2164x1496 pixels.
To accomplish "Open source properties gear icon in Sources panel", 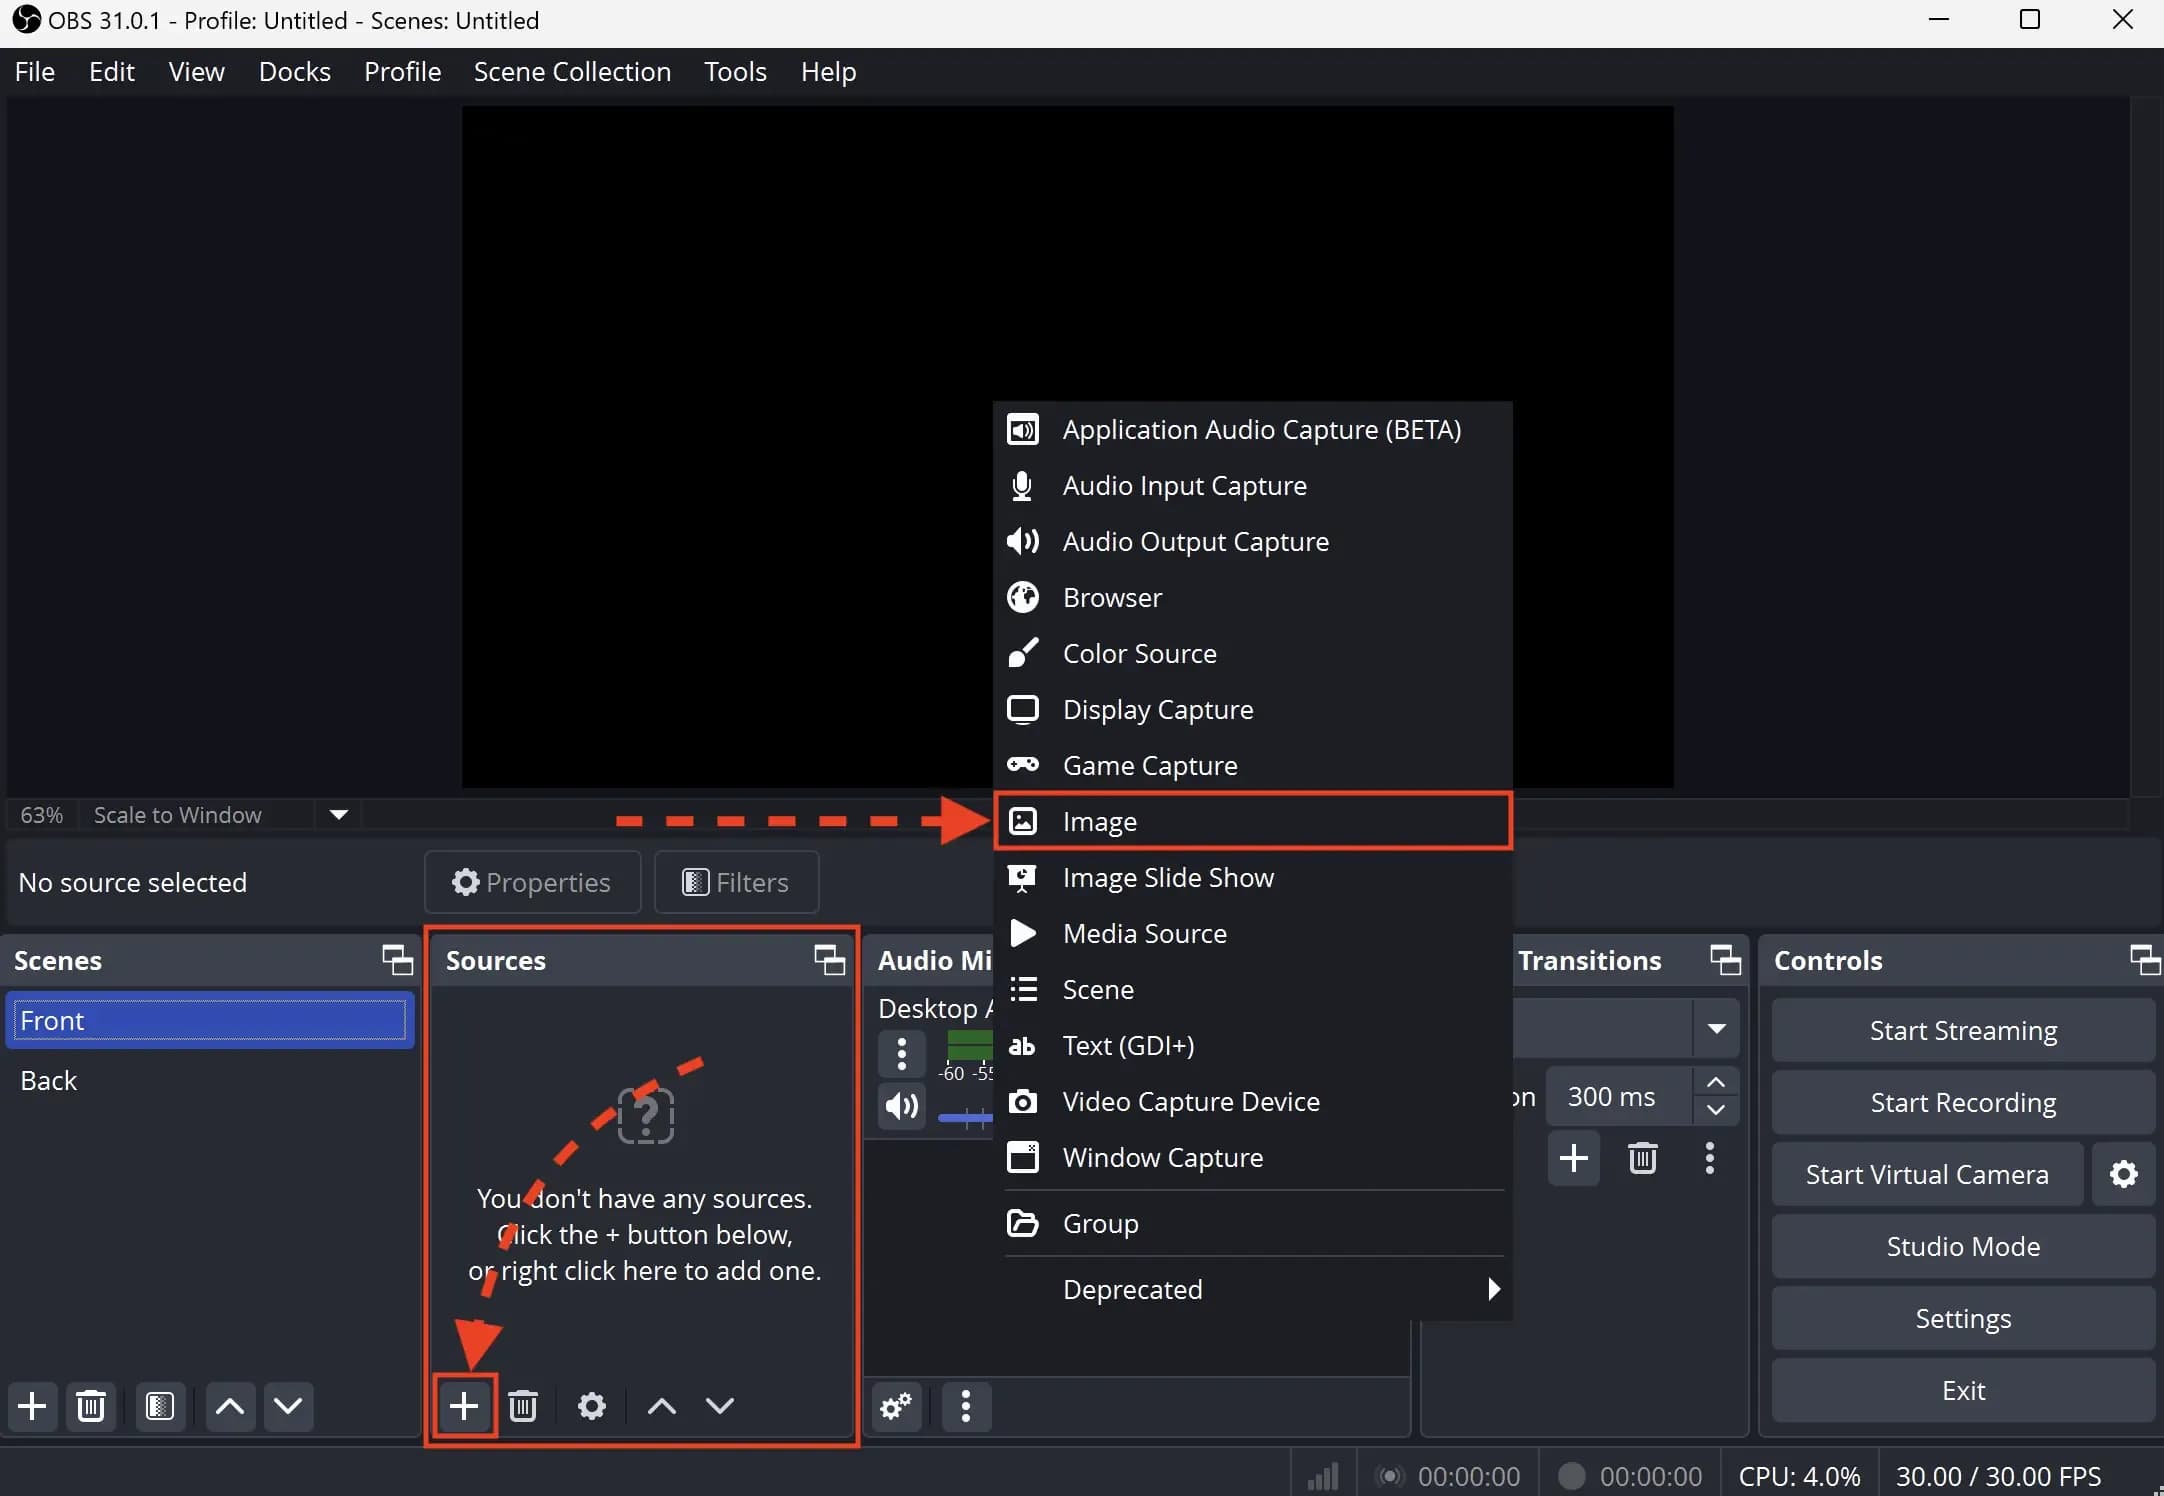I will 591,1406.
